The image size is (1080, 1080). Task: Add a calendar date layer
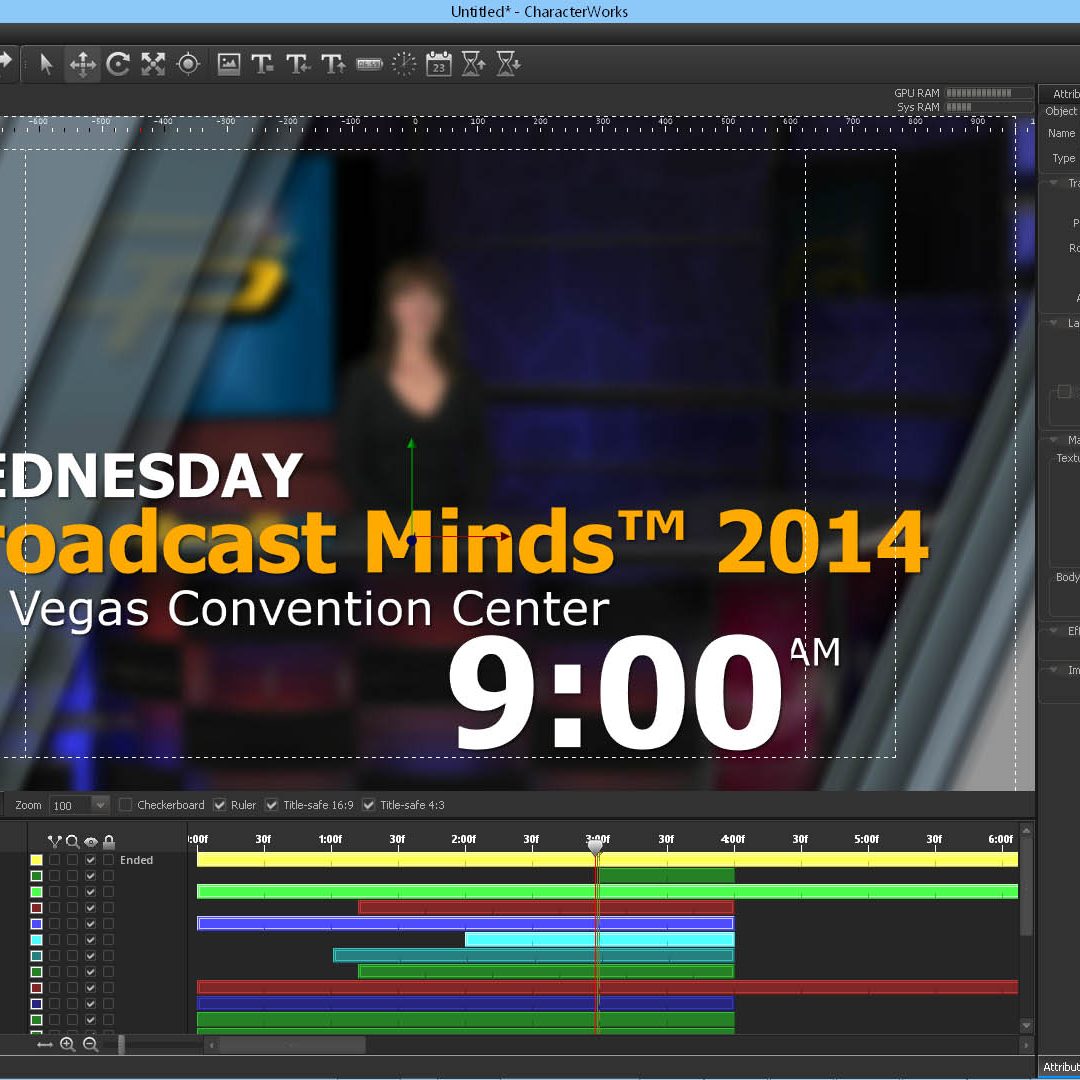point(439,64)
